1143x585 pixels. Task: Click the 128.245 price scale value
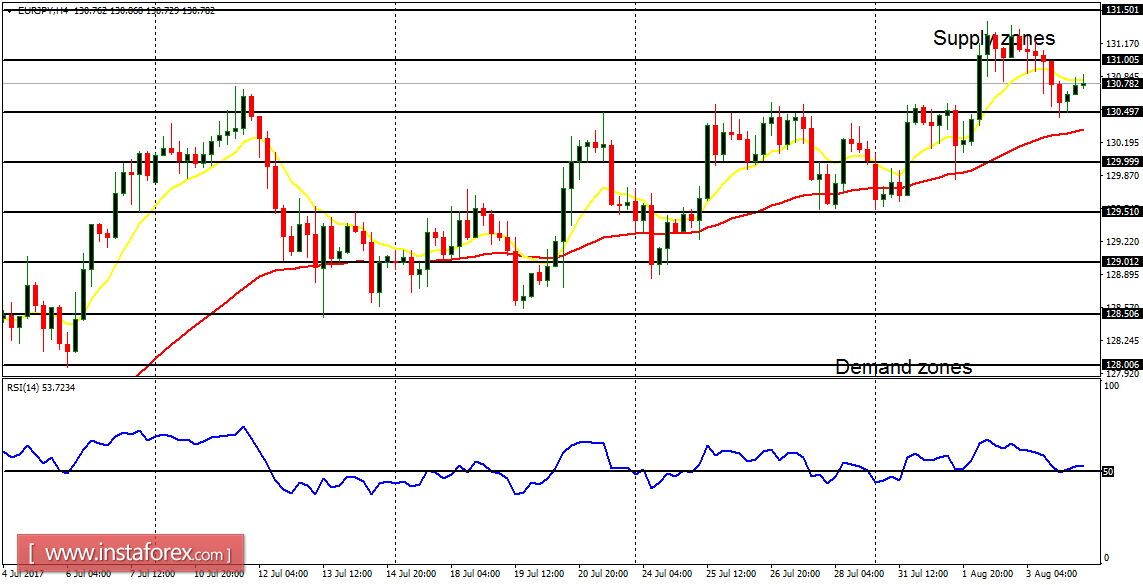tap(1123, 340)
